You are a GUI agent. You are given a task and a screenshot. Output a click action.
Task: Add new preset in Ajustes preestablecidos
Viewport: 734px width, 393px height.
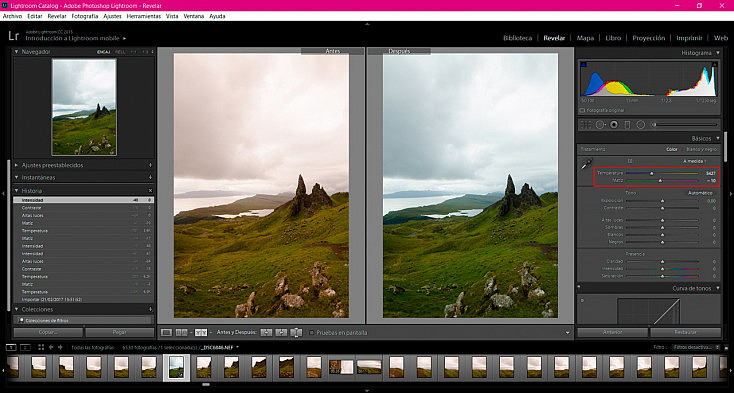pyautogui.click(x=150, y=165)
